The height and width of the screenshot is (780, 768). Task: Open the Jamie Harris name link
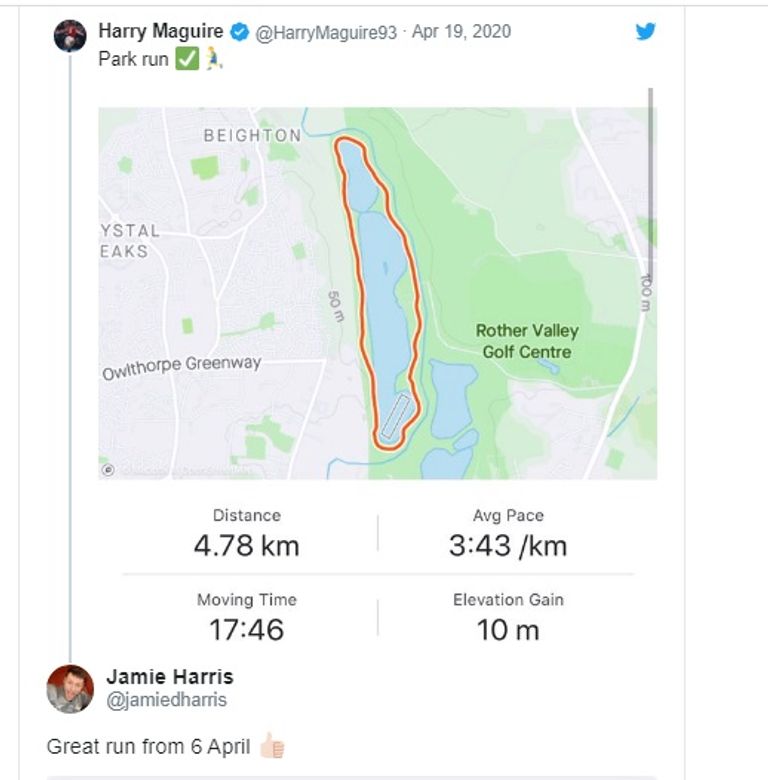170,677
